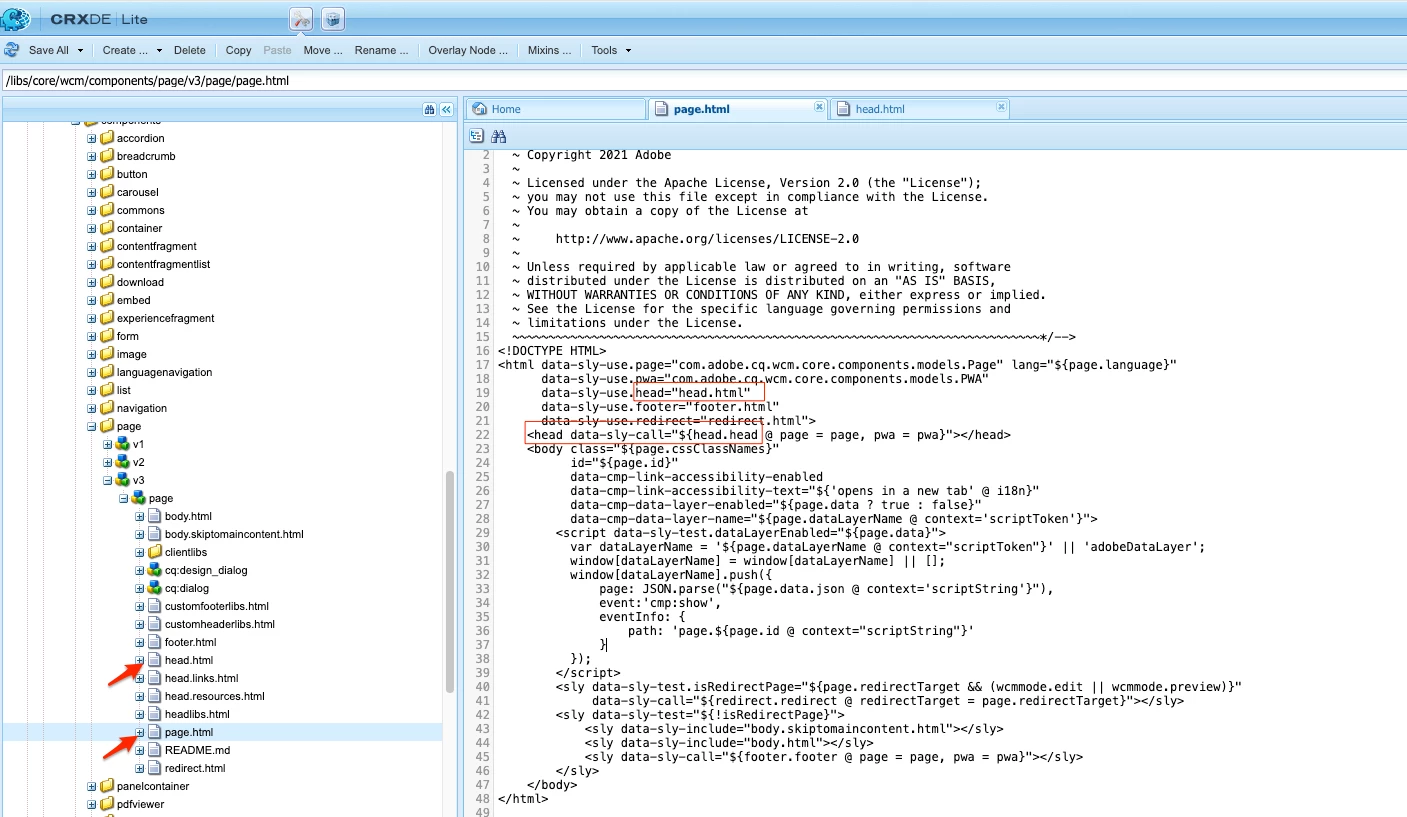The width and height of the screenshot is (1407, 817).
Task: Open the Create dropdown arrow
Action: (x=158, y=50)
